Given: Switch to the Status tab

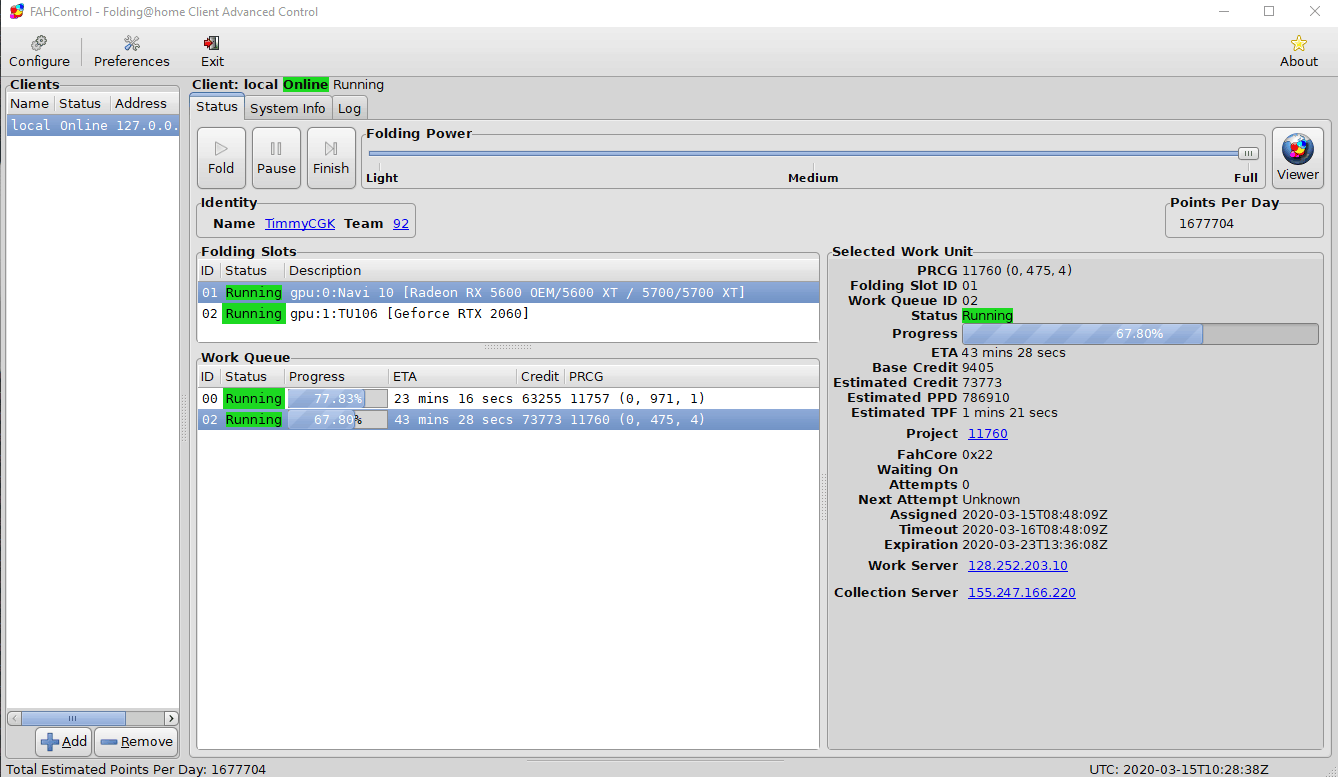Looking at the screenshot, I should pyautogui.click(x=217, y=107).
